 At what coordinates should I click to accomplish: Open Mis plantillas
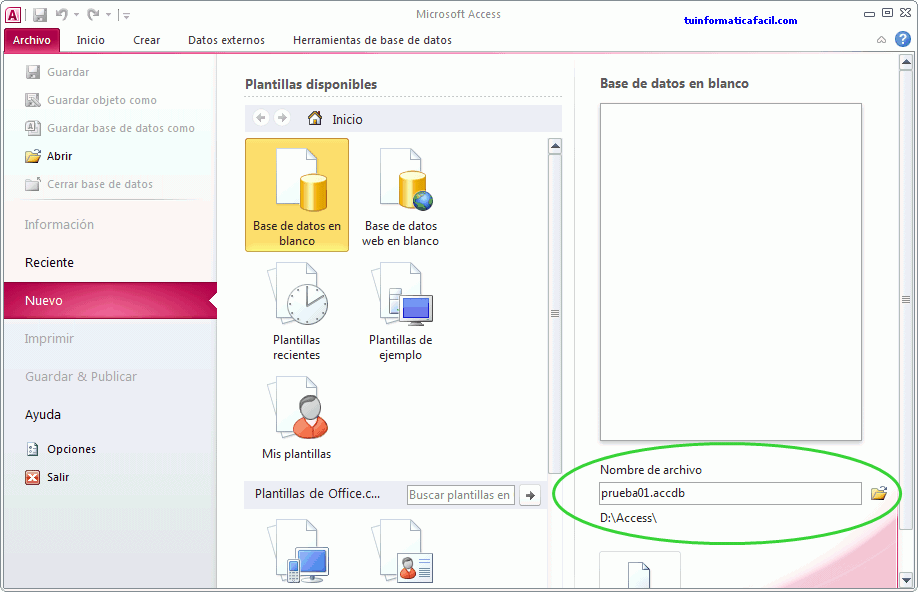pos(297,419)
